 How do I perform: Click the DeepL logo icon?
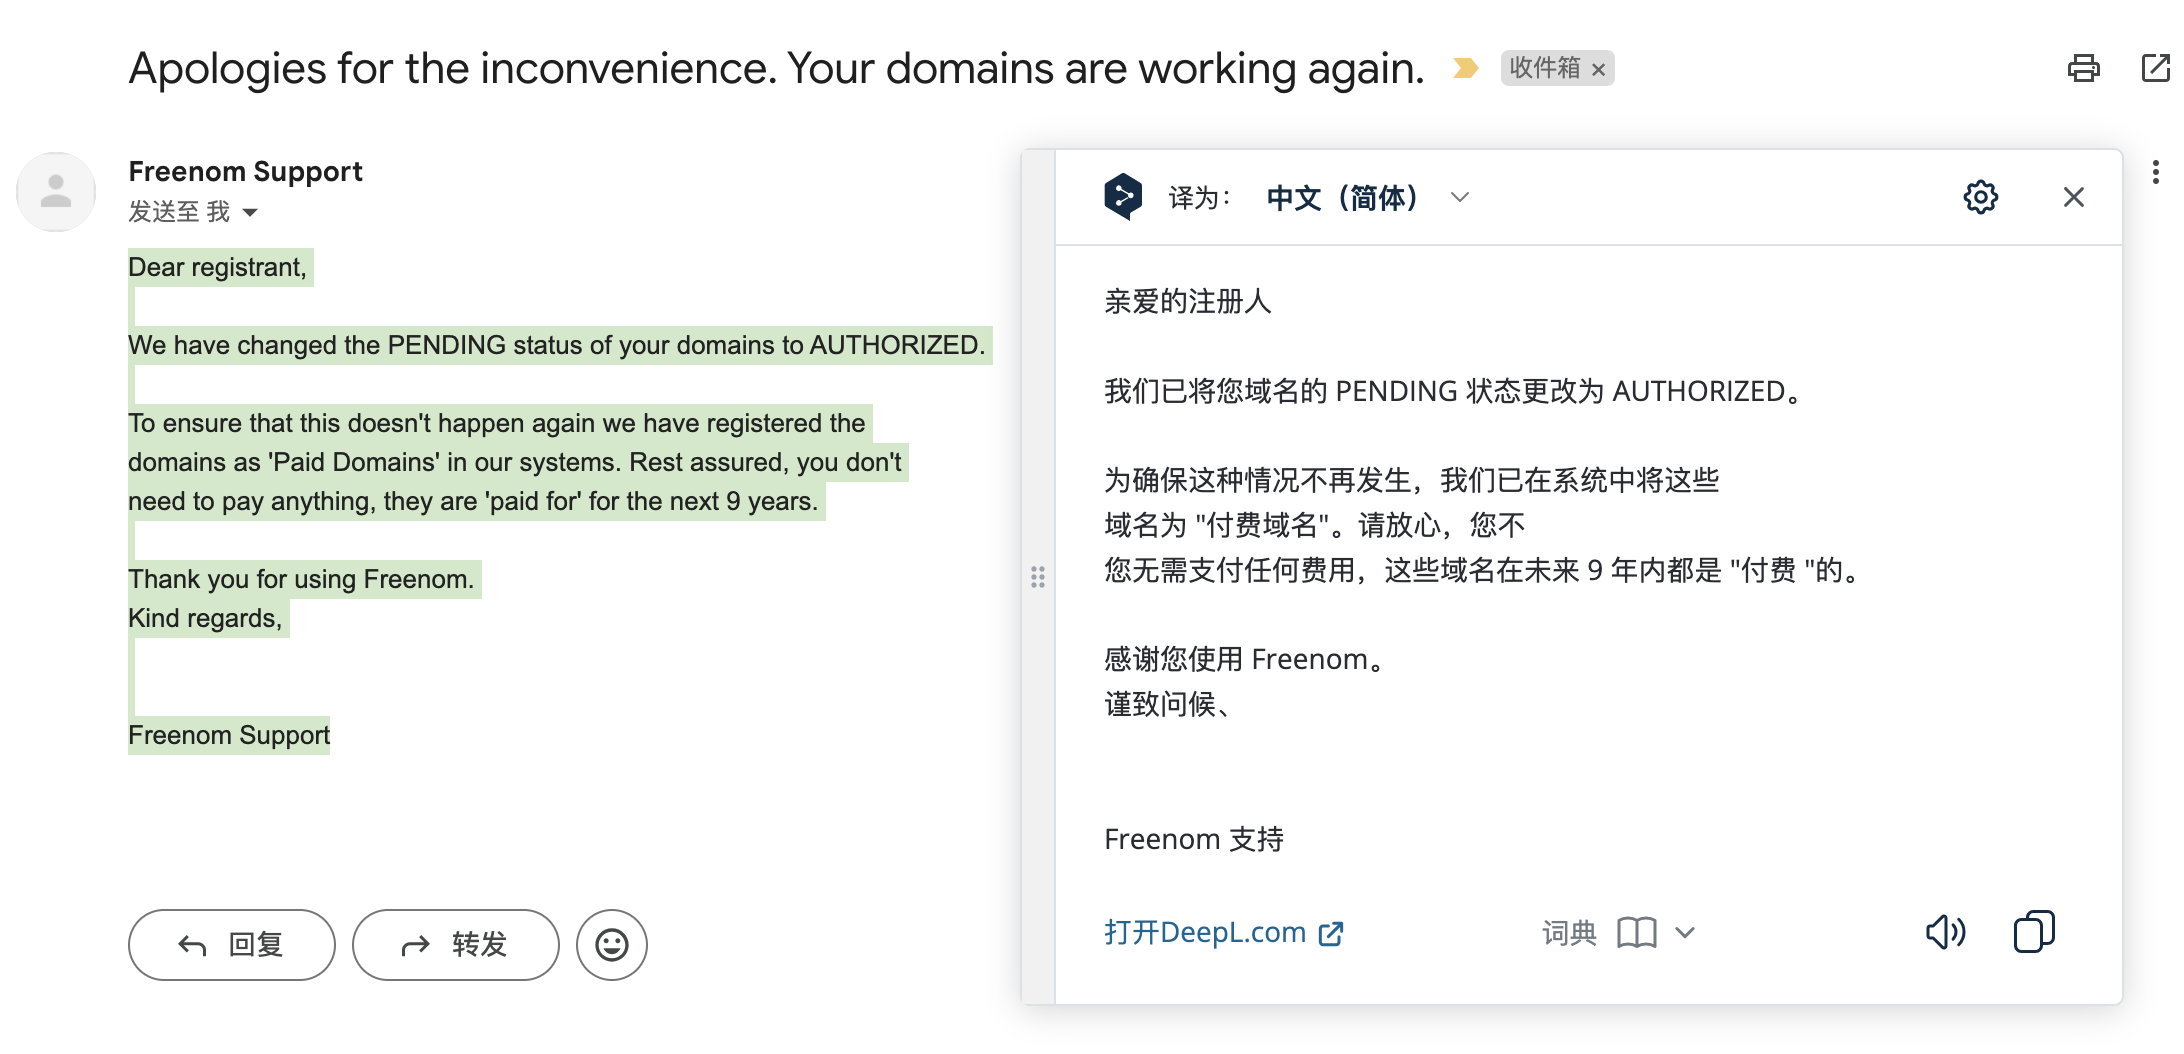[x=1123, y=196]
